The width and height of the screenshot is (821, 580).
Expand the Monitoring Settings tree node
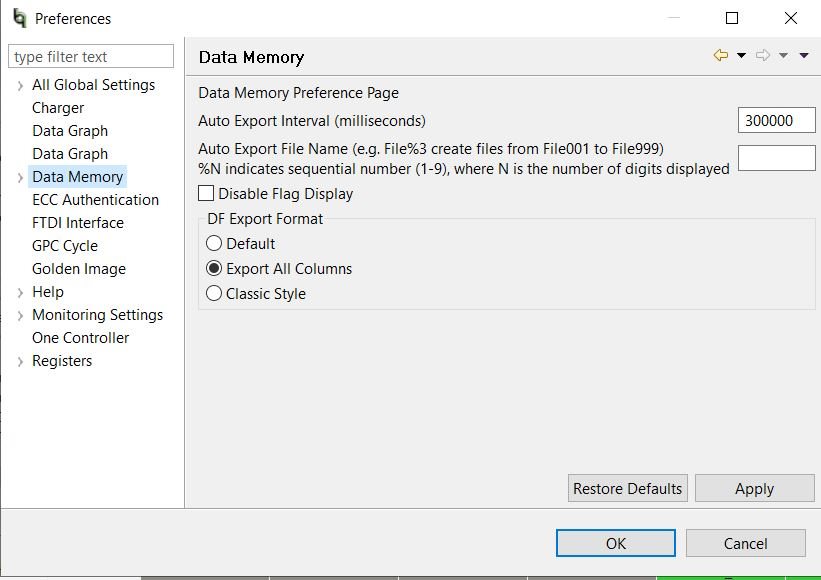[20, 316]
